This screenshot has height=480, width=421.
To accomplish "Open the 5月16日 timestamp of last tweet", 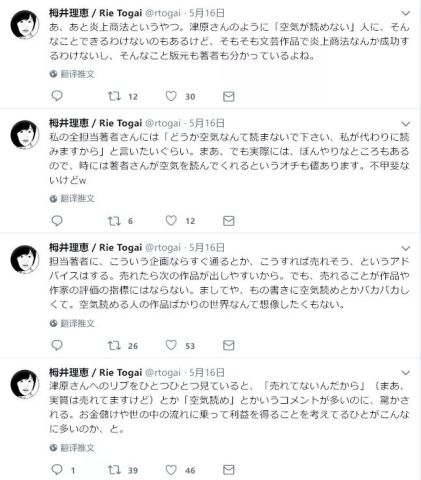I will 207,372.
